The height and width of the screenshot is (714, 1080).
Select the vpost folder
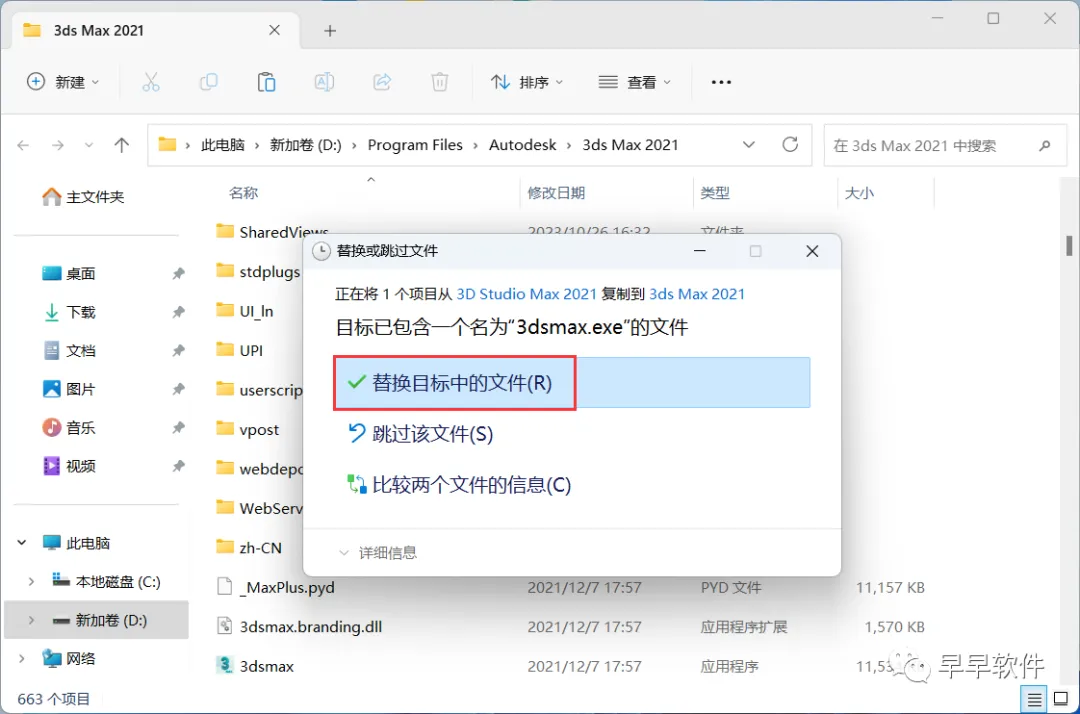[248, 430]
